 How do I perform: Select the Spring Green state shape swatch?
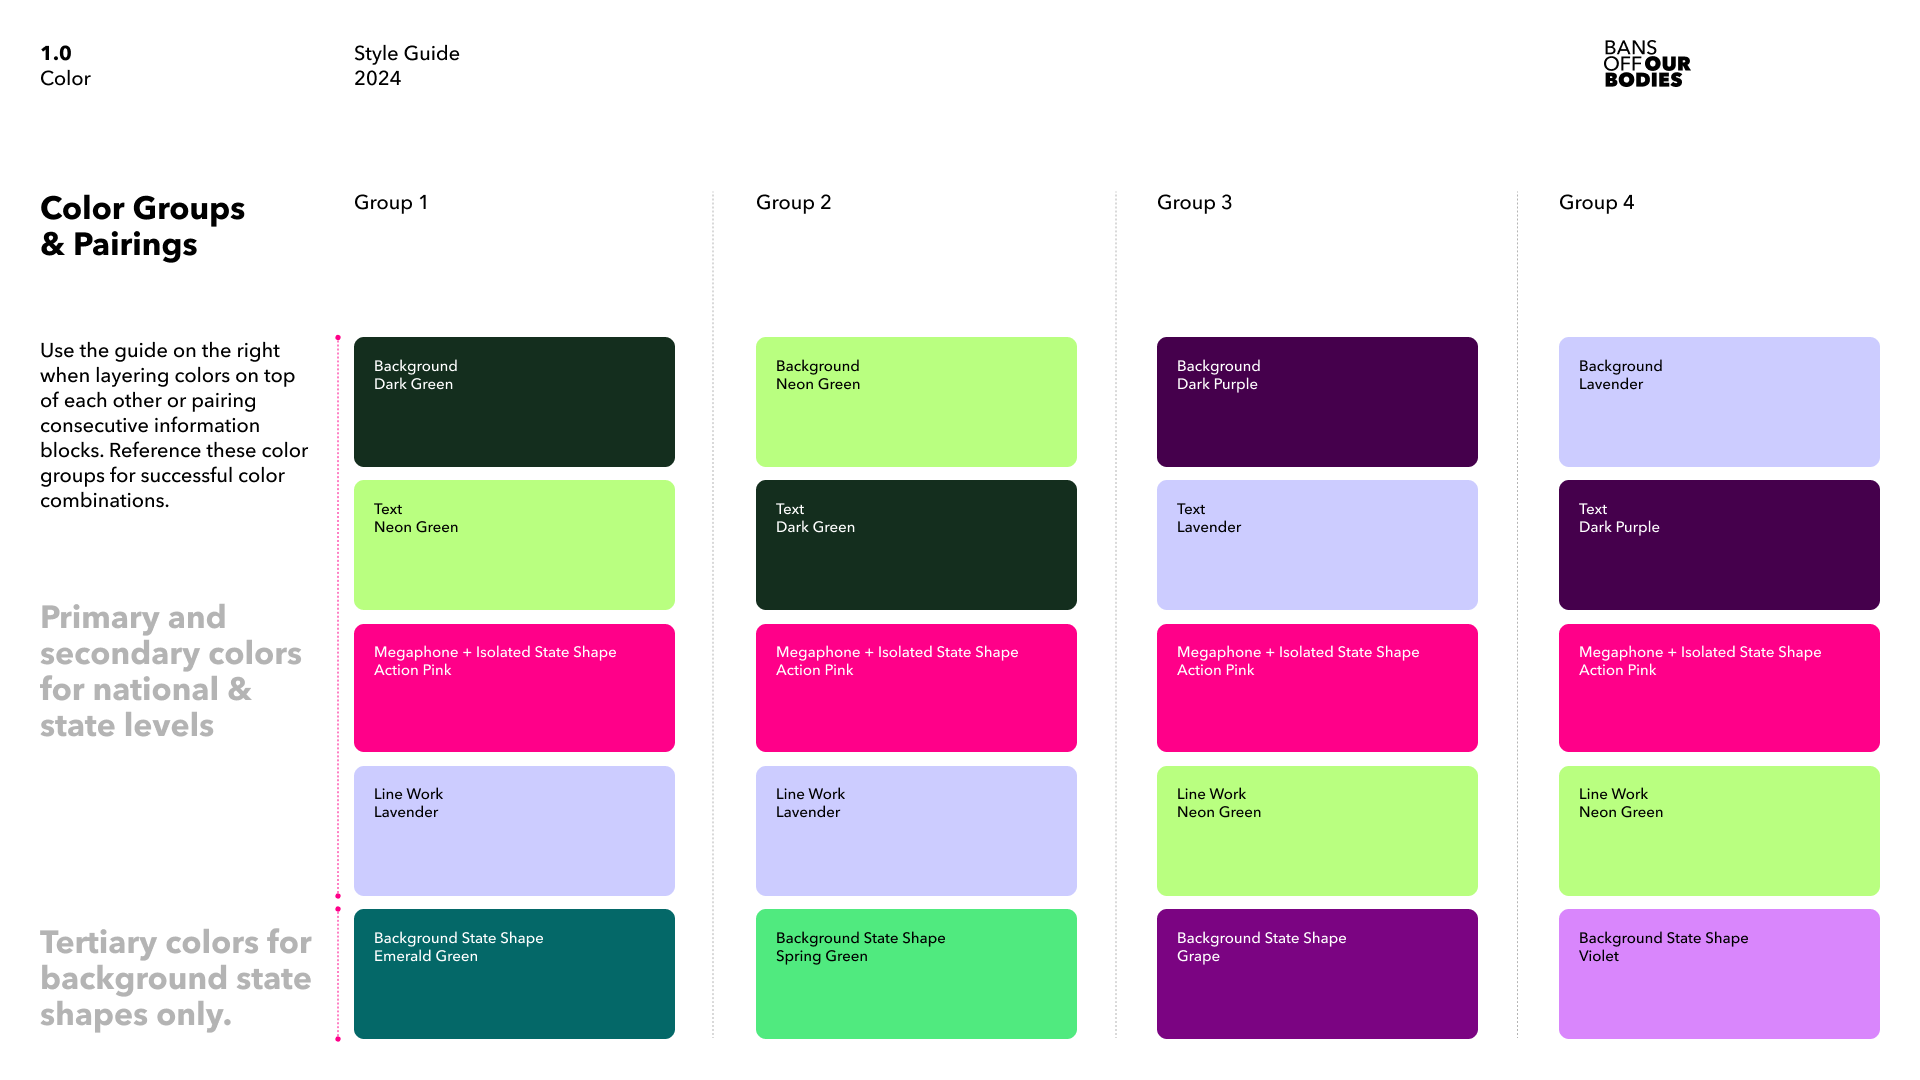pyautogui.click(x=916, y=974)
